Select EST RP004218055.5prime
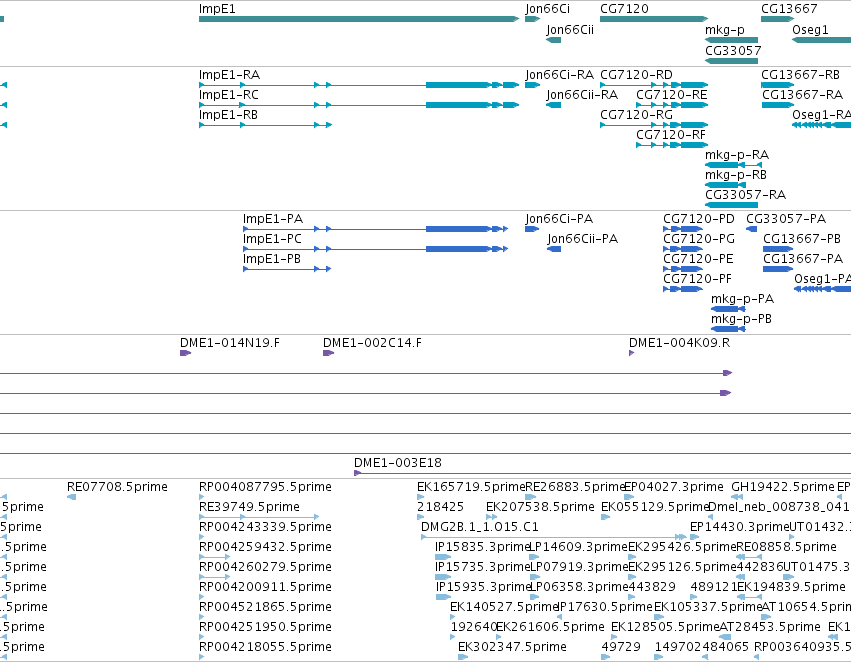The height and width of the screenshot is (662, 851). [x=202, y=657]
